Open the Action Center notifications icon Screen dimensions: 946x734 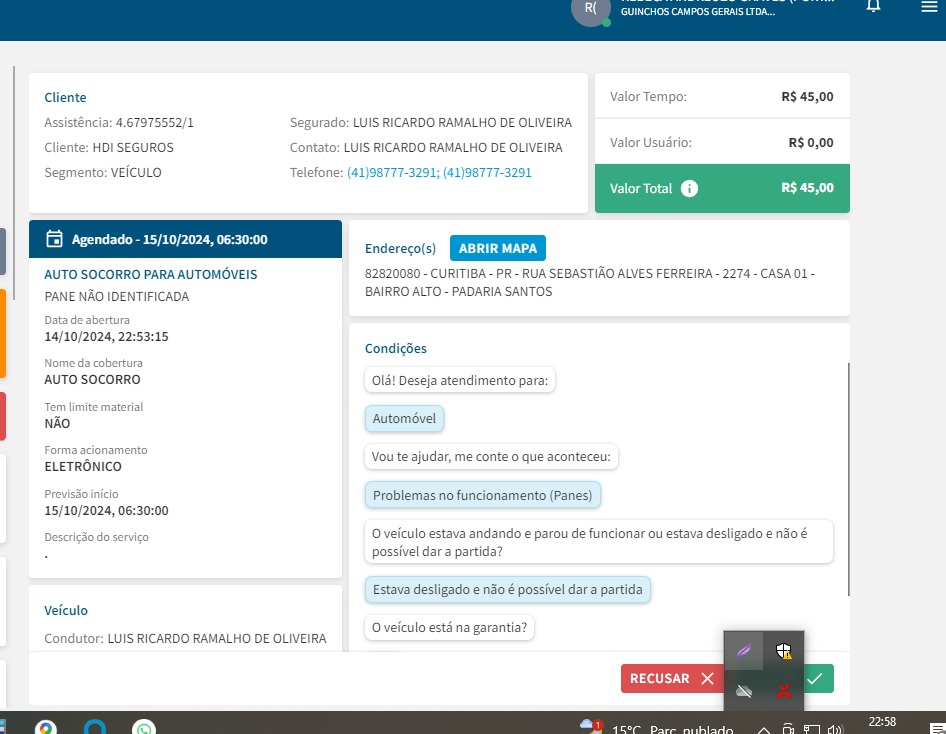coord(937,729)
